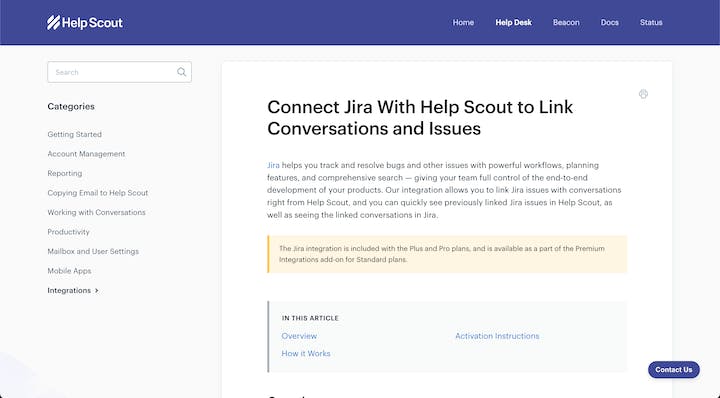Click the Categories heading

click(71, 107)
